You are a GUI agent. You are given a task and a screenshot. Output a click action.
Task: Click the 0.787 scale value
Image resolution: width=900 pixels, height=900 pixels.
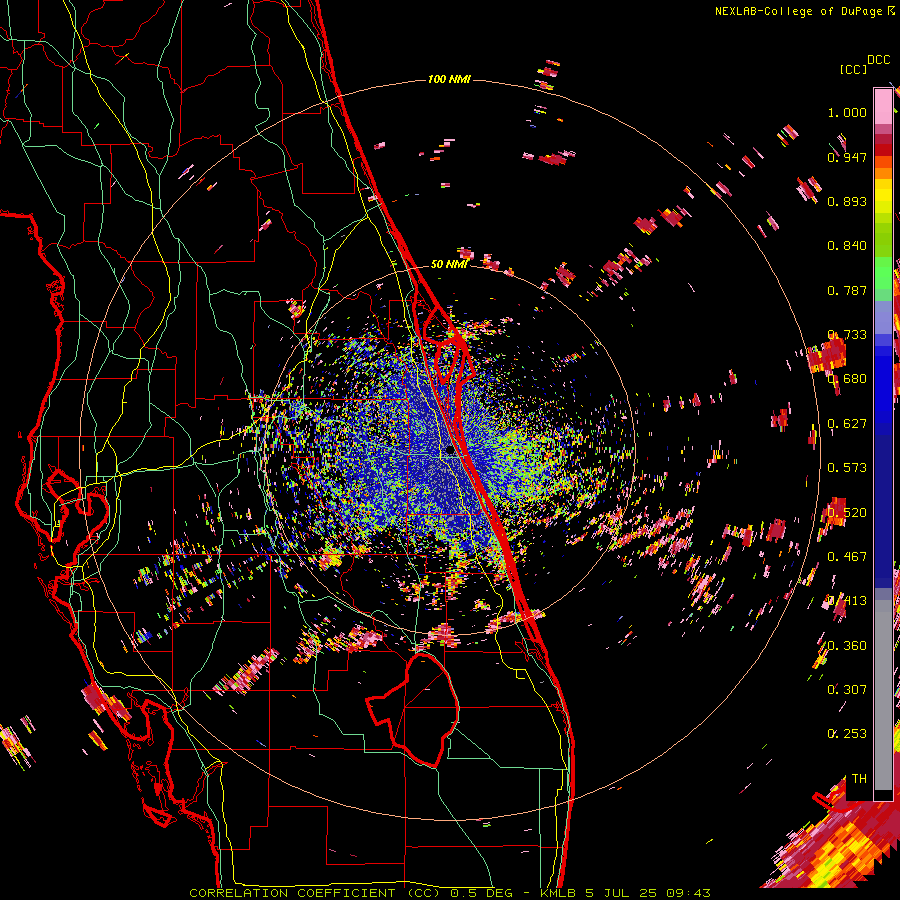coord(847,290)
